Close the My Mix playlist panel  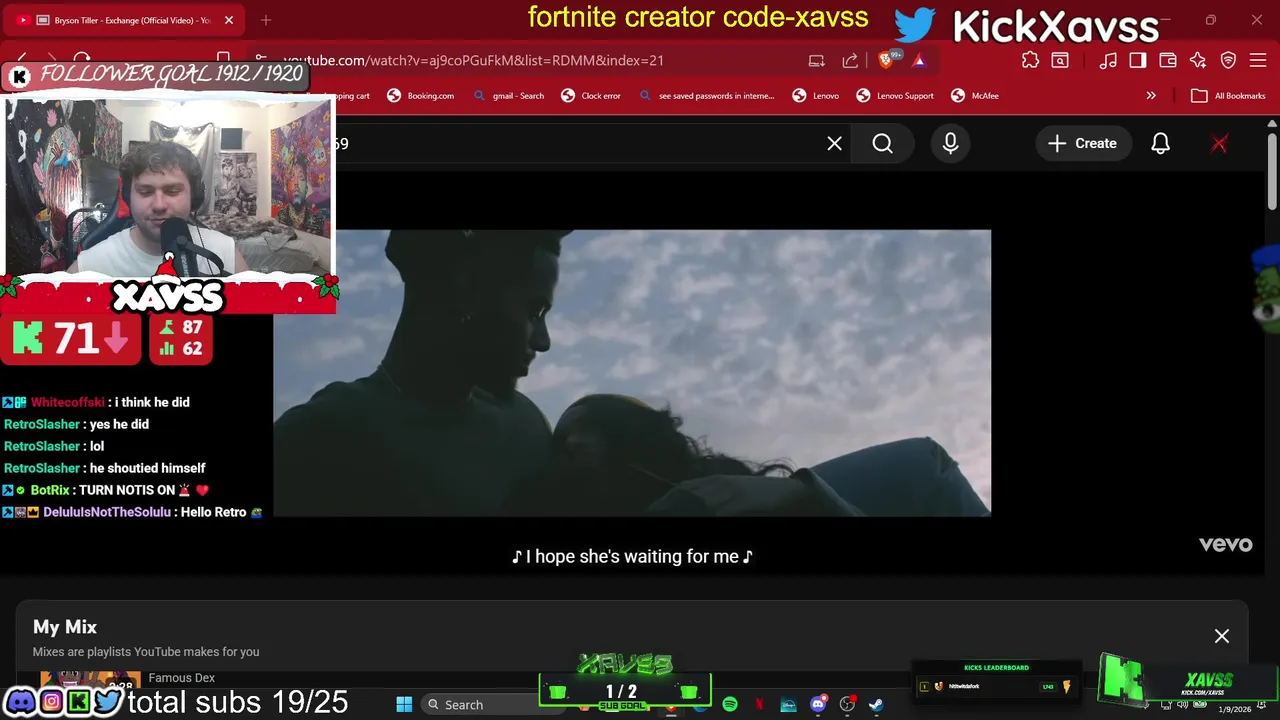pos(1222,636)
